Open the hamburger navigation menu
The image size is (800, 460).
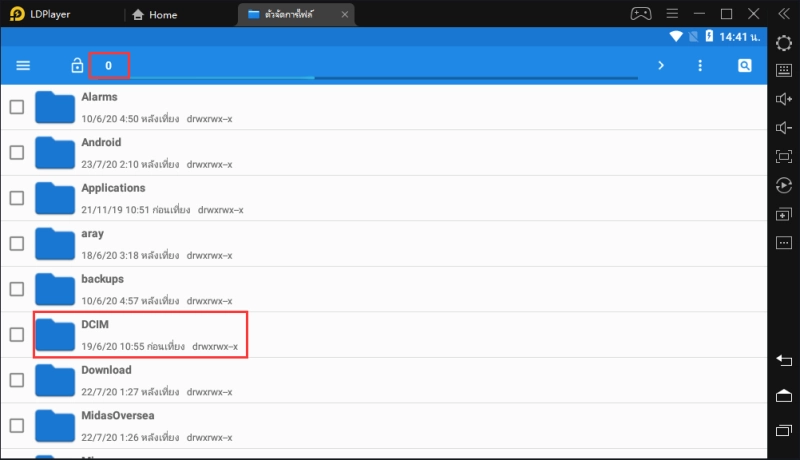pyautogui.click(x=23, y=66)
